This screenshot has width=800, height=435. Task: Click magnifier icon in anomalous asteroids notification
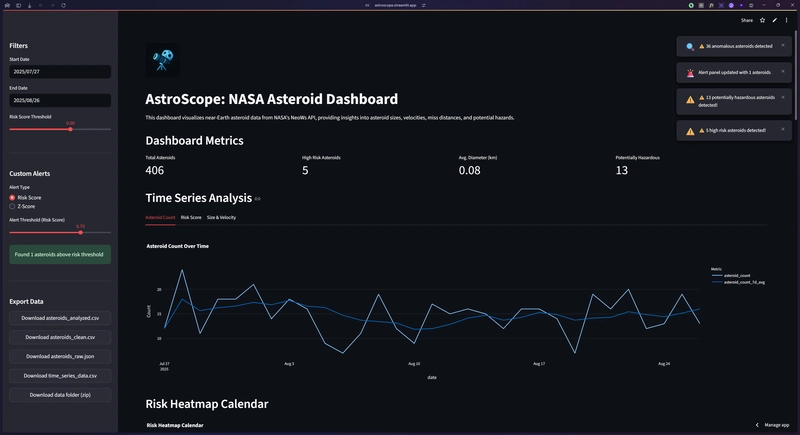[690, 46]
